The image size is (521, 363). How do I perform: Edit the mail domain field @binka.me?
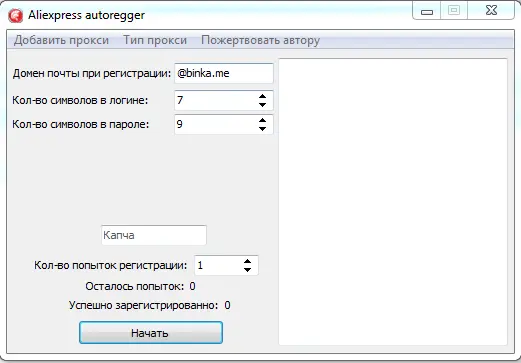click(x=224, y=73)
